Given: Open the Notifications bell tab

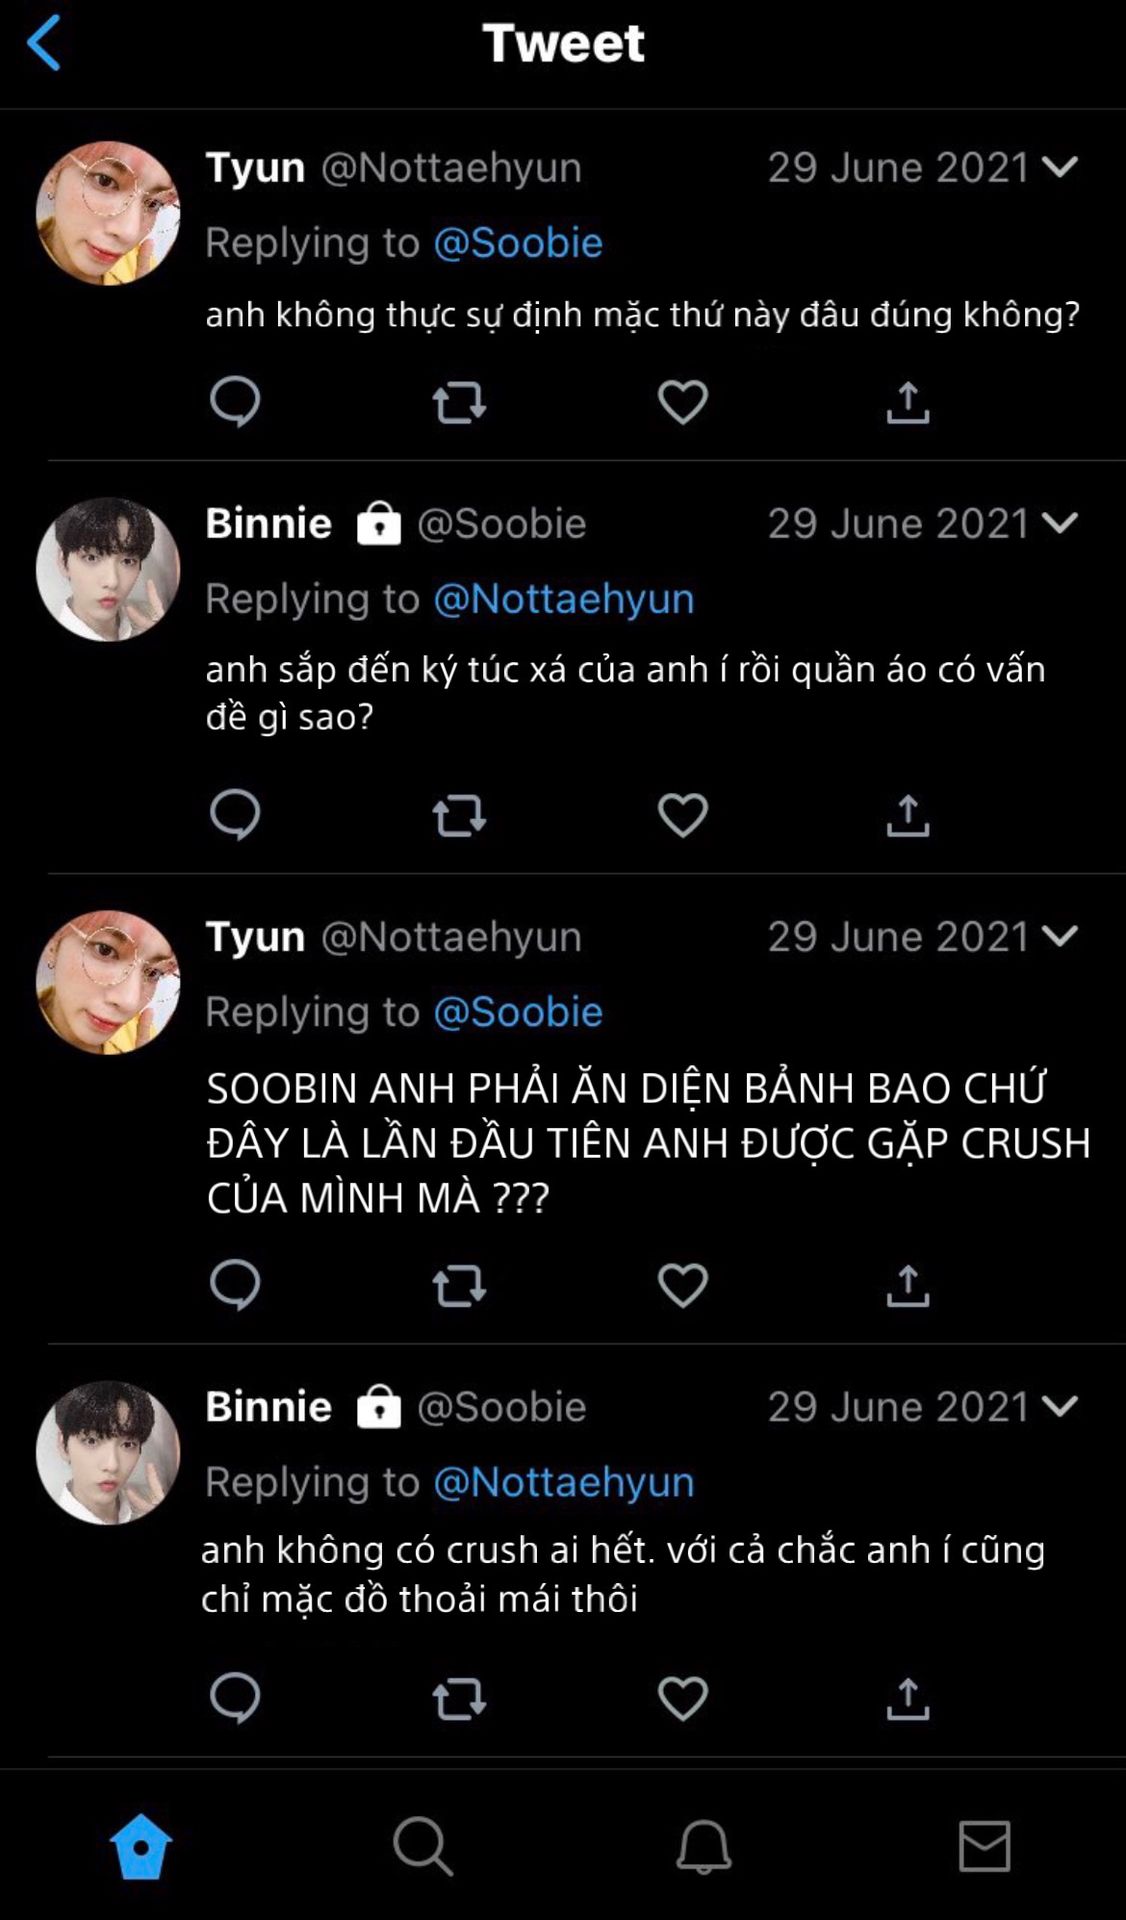Looking at the screenshot, I should [x=704, y=1845].
